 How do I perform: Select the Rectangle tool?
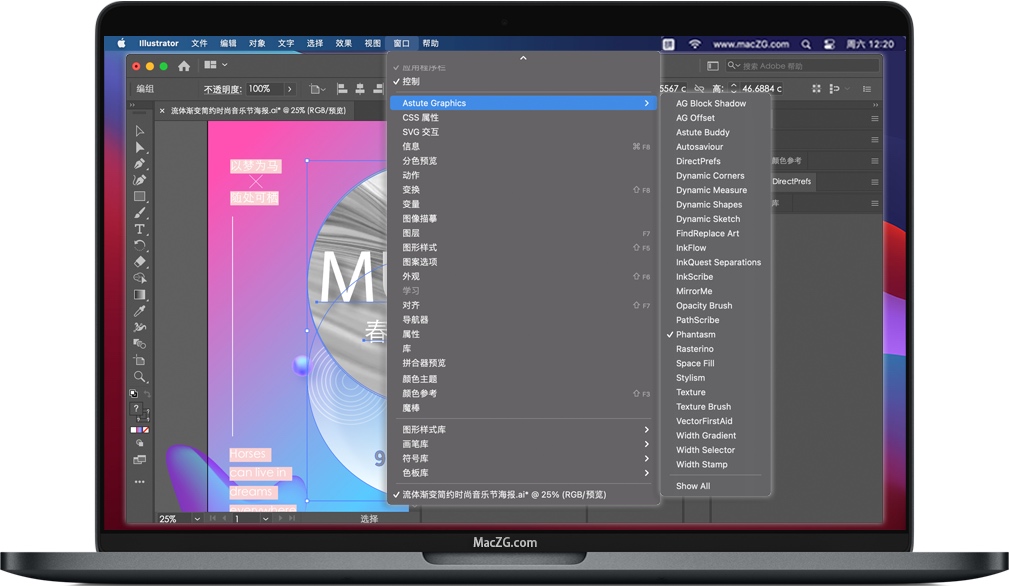(x=140, y=196)
